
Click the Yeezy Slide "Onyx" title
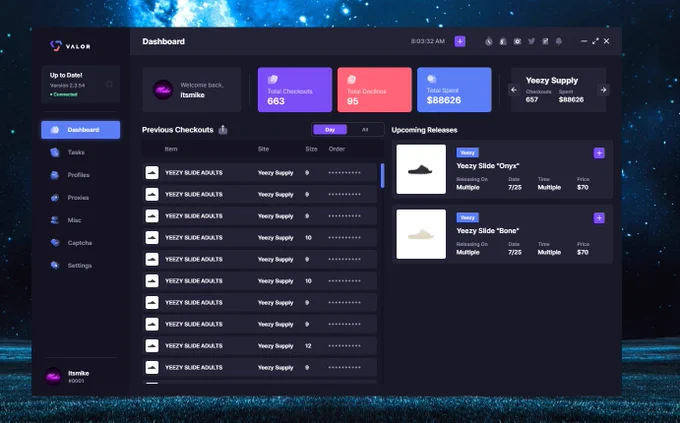point(487,166)
